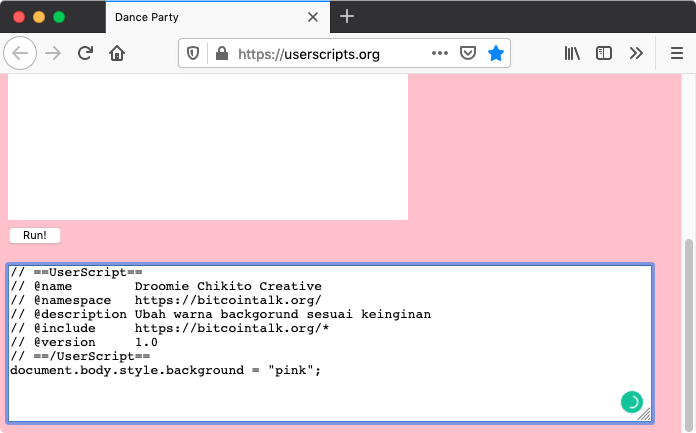Expand the toolbar overflow chevrons
The width and height of the screenshot is (696, 433).
tap(636, 53)
